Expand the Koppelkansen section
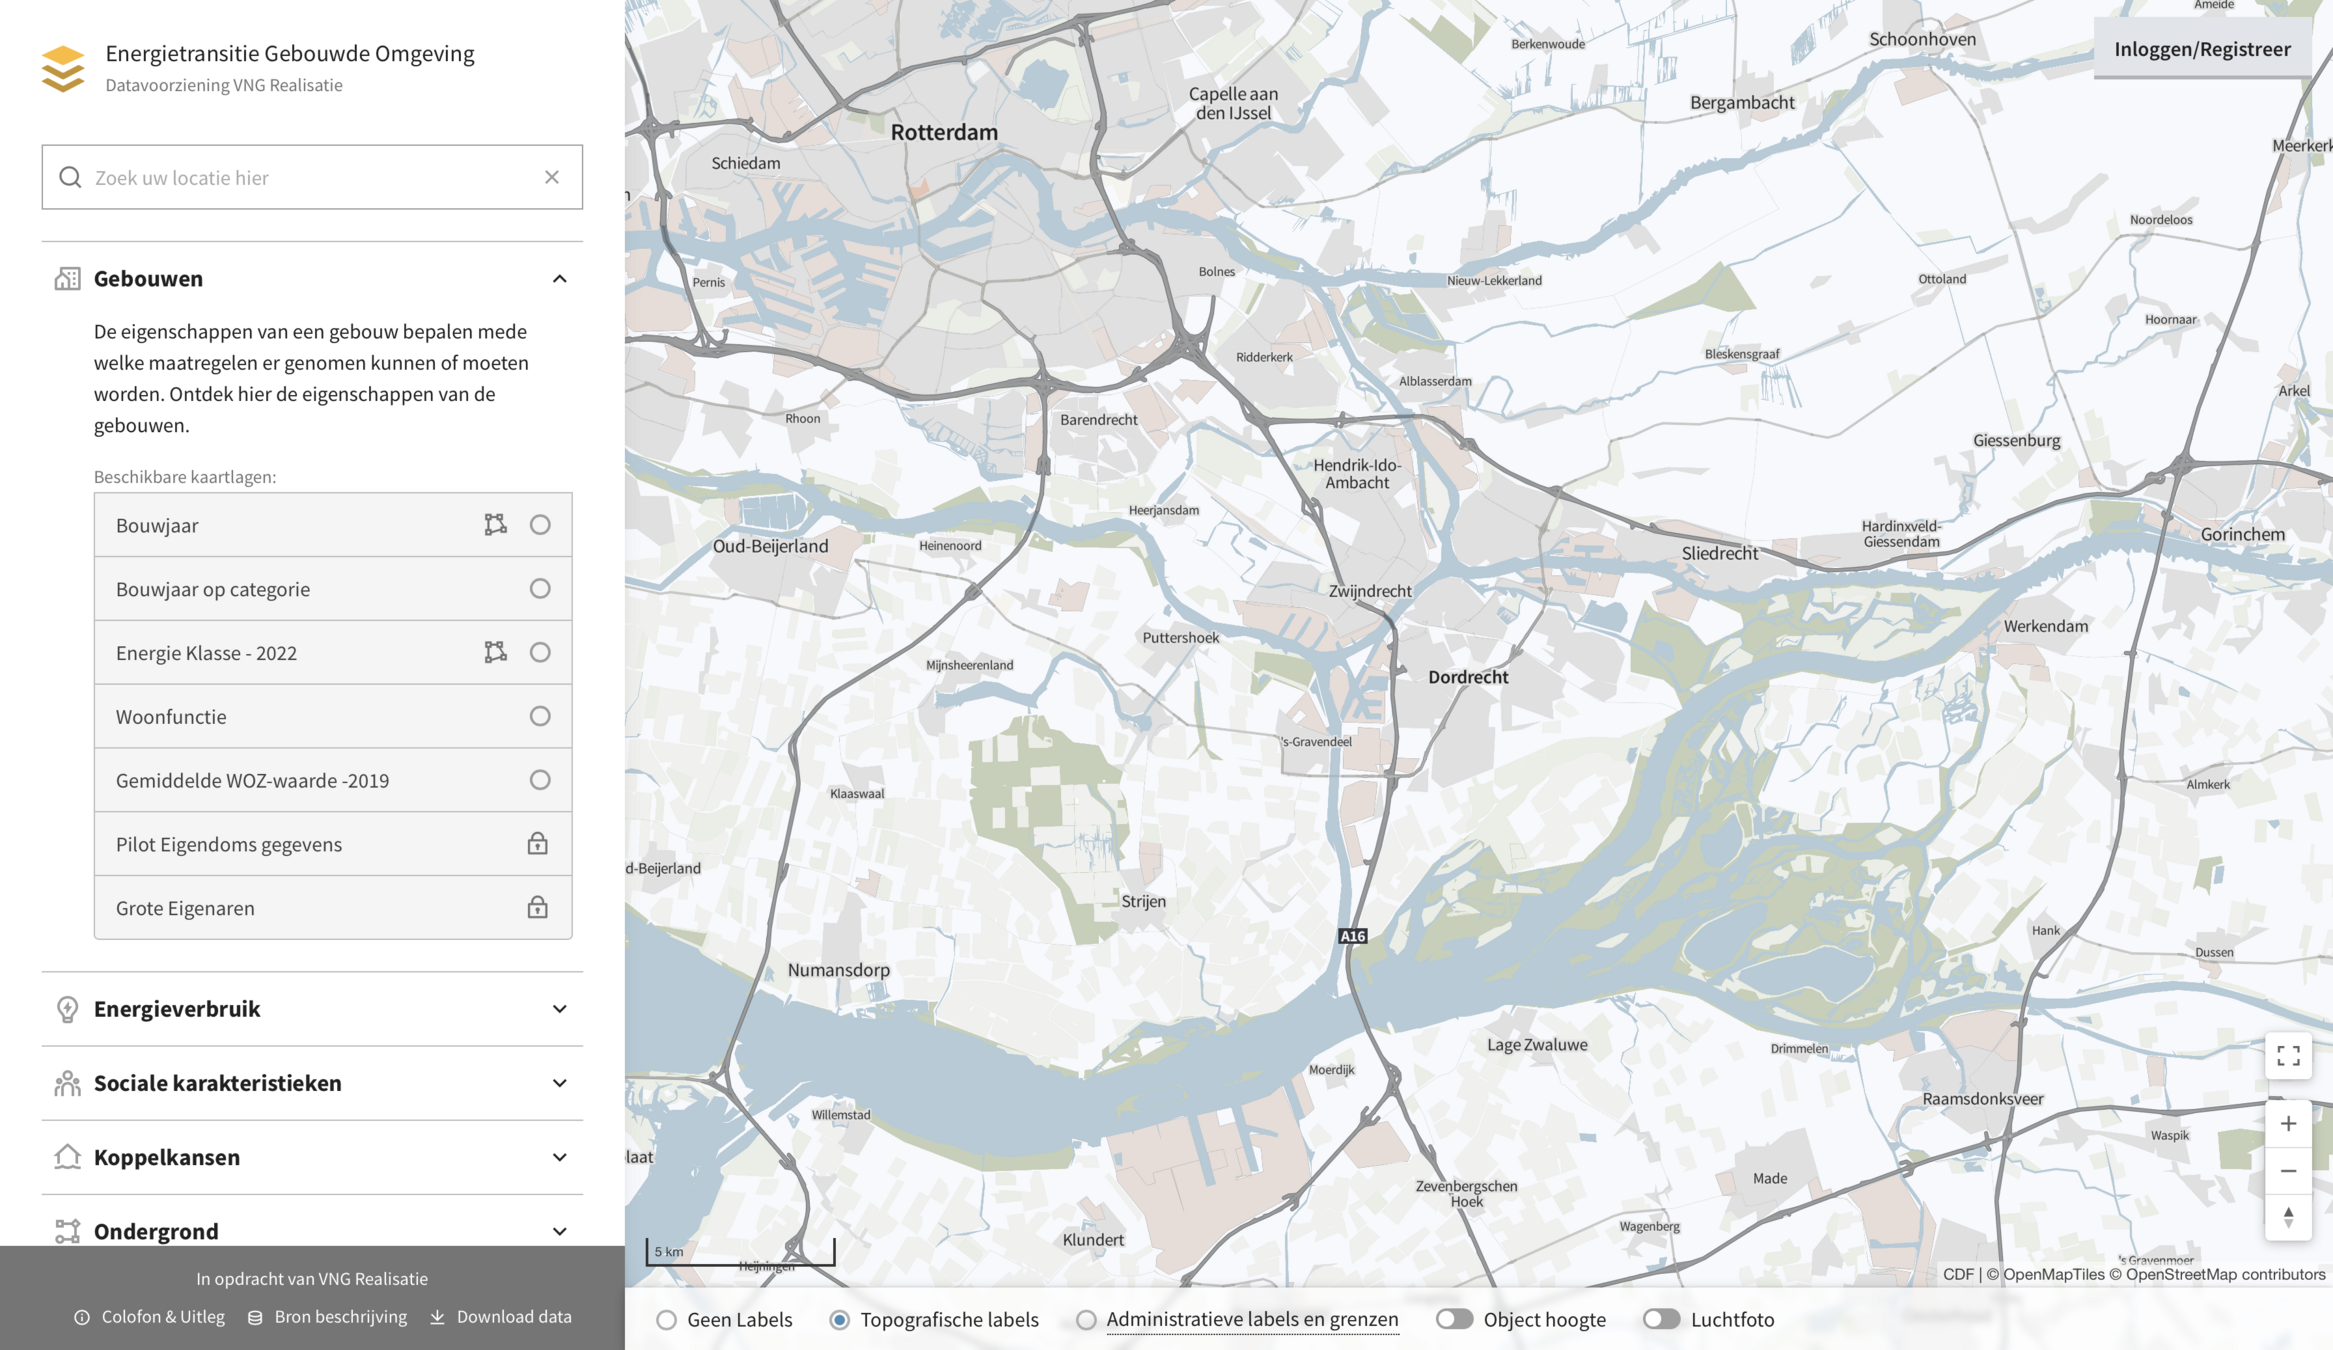 click(559, 1157)
